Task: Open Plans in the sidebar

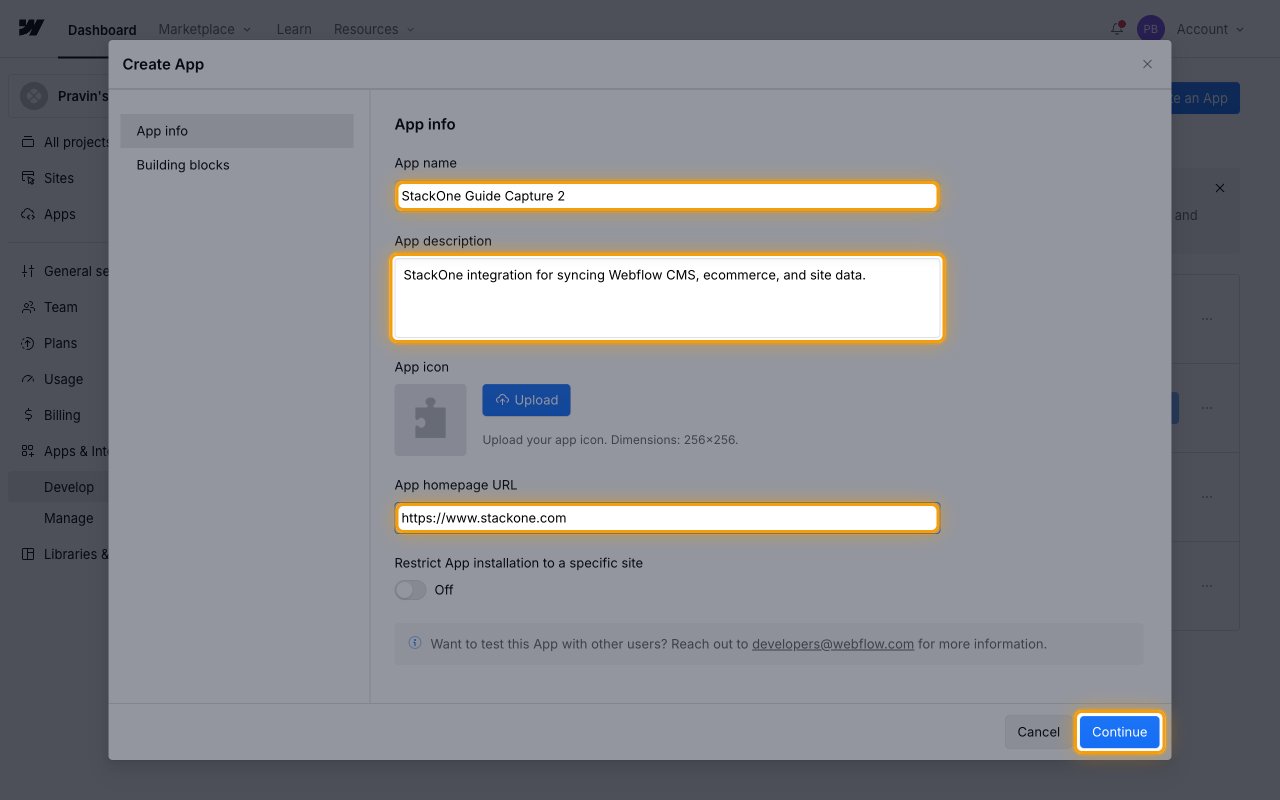Action: (60, 343)
